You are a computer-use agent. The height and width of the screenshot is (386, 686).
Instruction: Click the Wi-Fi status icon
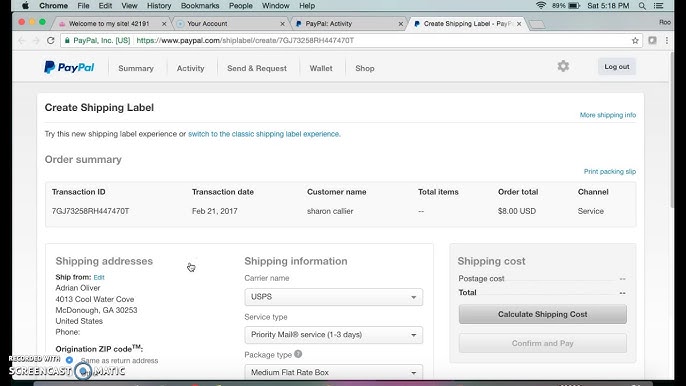tap(541, 5)
